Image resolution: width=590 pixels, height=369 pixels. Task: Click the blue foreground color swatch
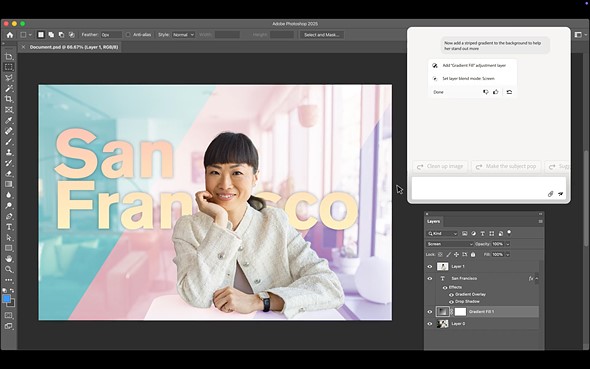[x=6, y=299]
